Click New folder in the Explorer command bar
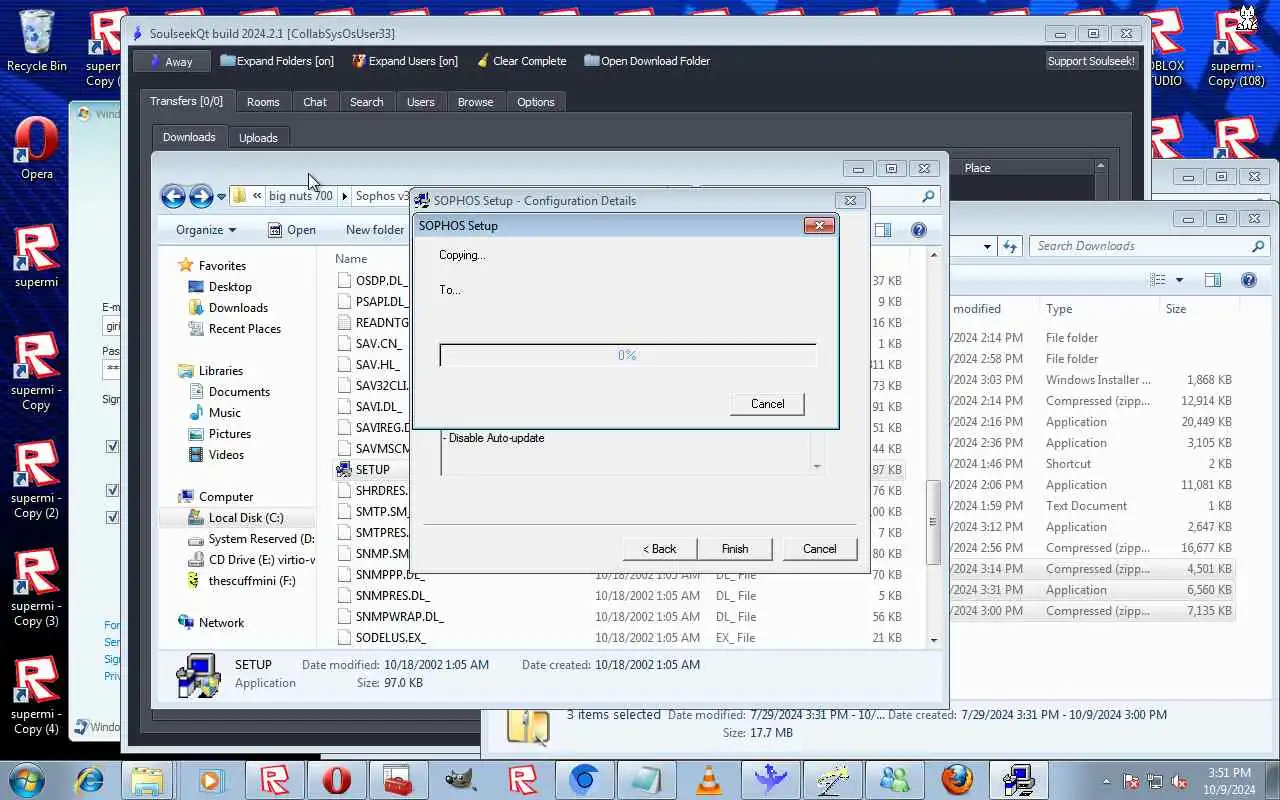1280x800 pixels. [x=375, y=230]
